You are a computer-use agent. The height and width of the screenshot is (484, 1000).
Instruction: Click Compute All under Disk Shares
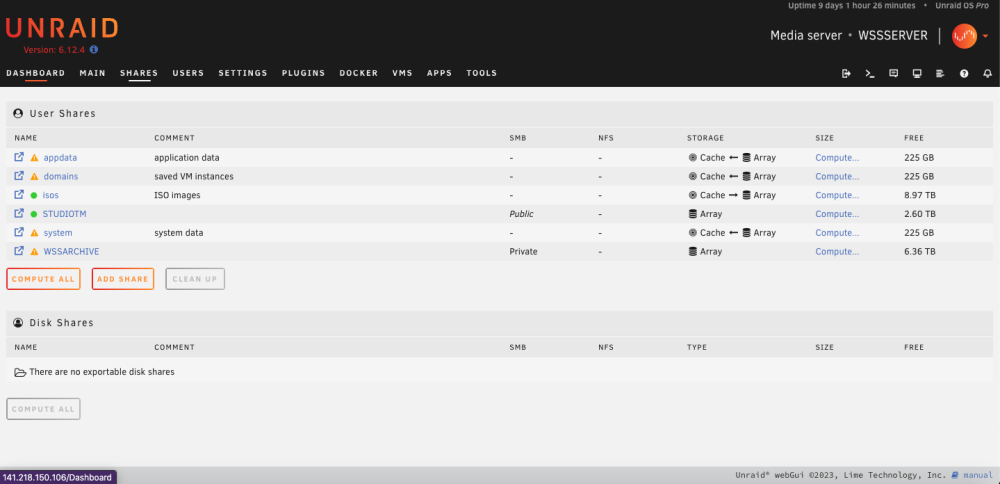43,409
